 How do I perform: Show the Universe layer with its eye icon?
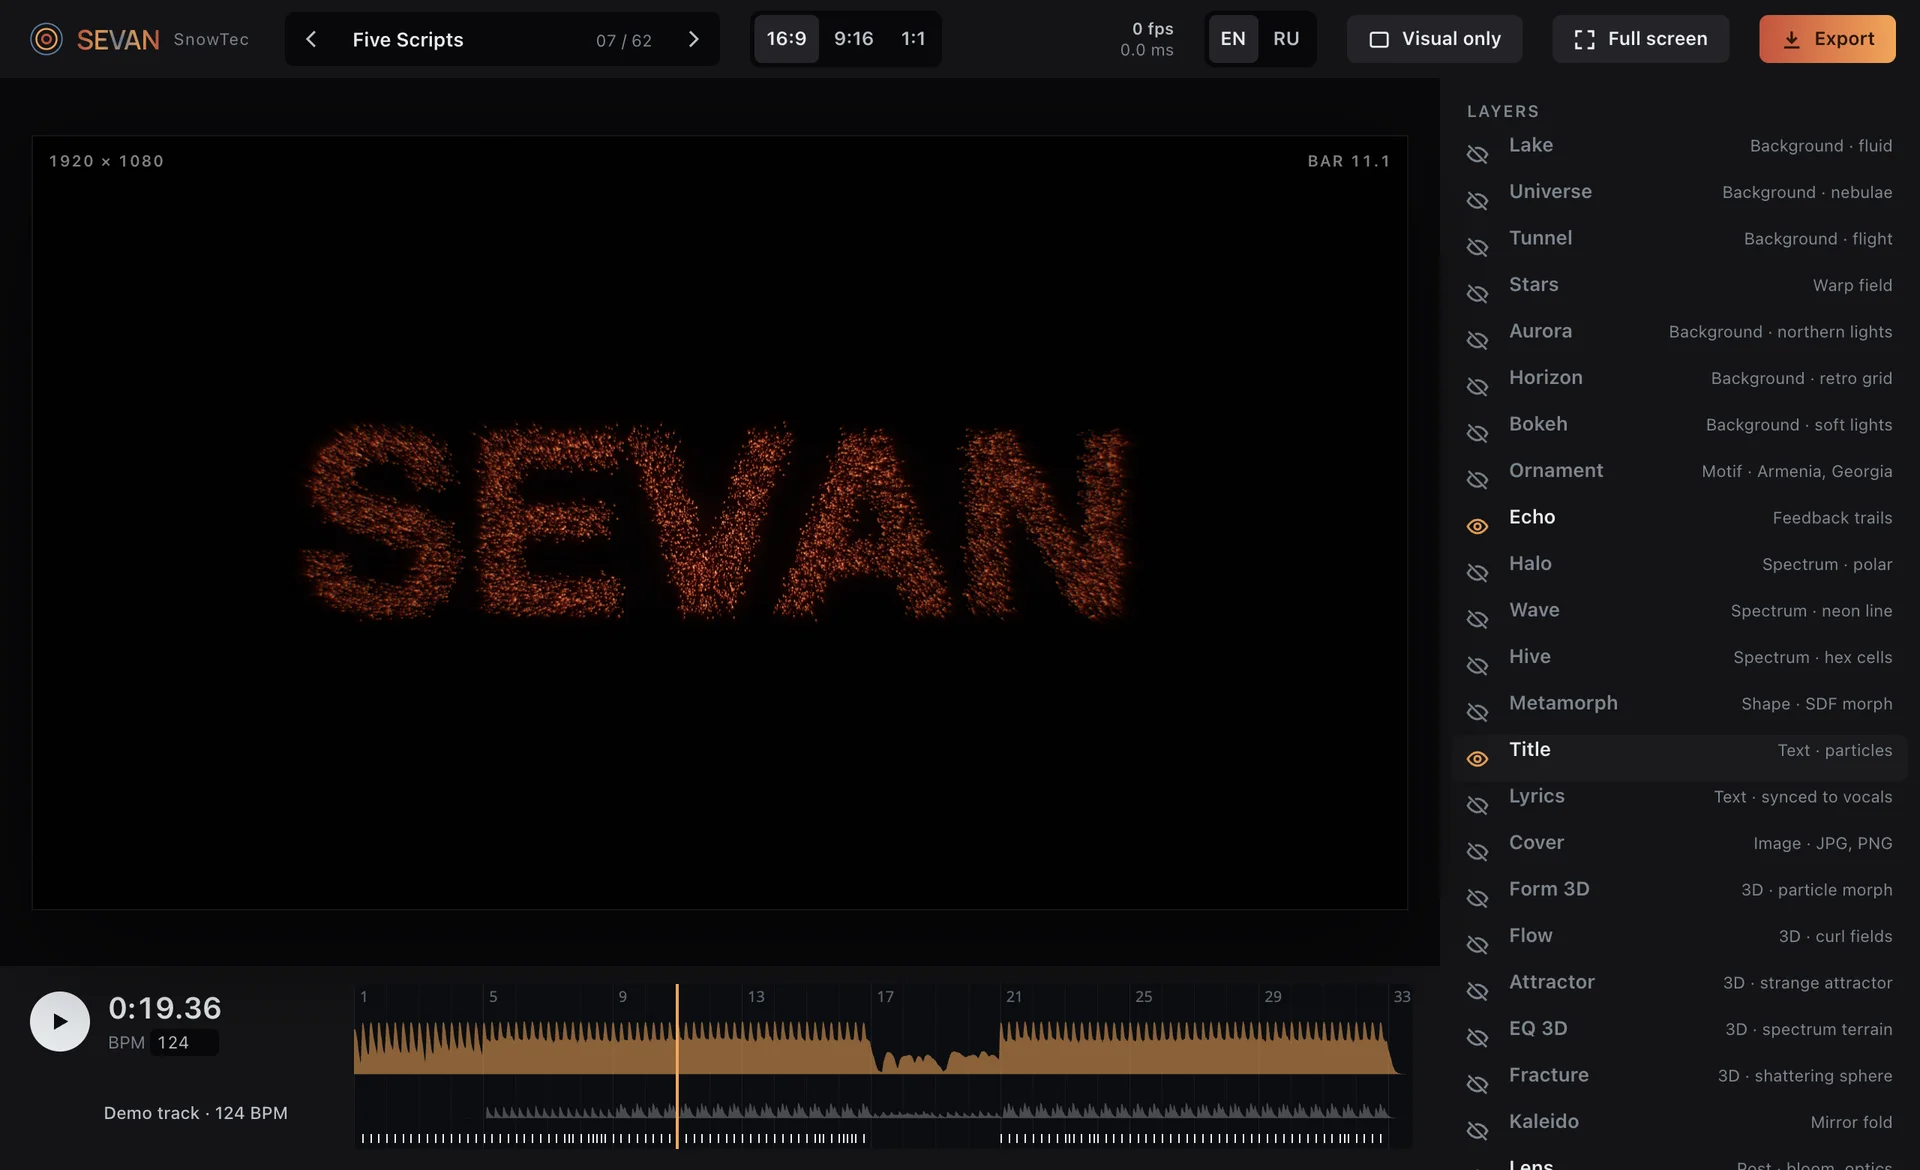coord(1477,201)
